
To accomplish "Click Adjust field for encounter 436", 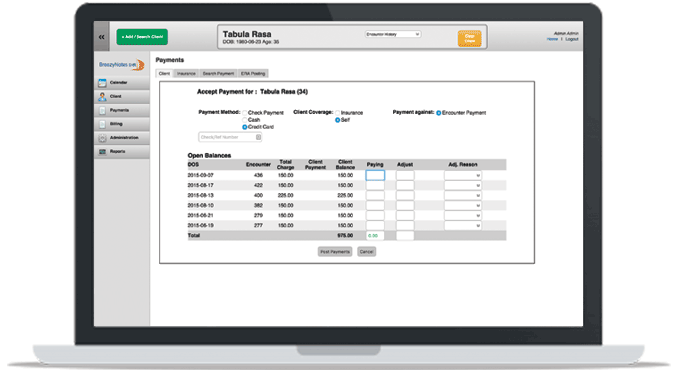I will [x=405, y=175].
